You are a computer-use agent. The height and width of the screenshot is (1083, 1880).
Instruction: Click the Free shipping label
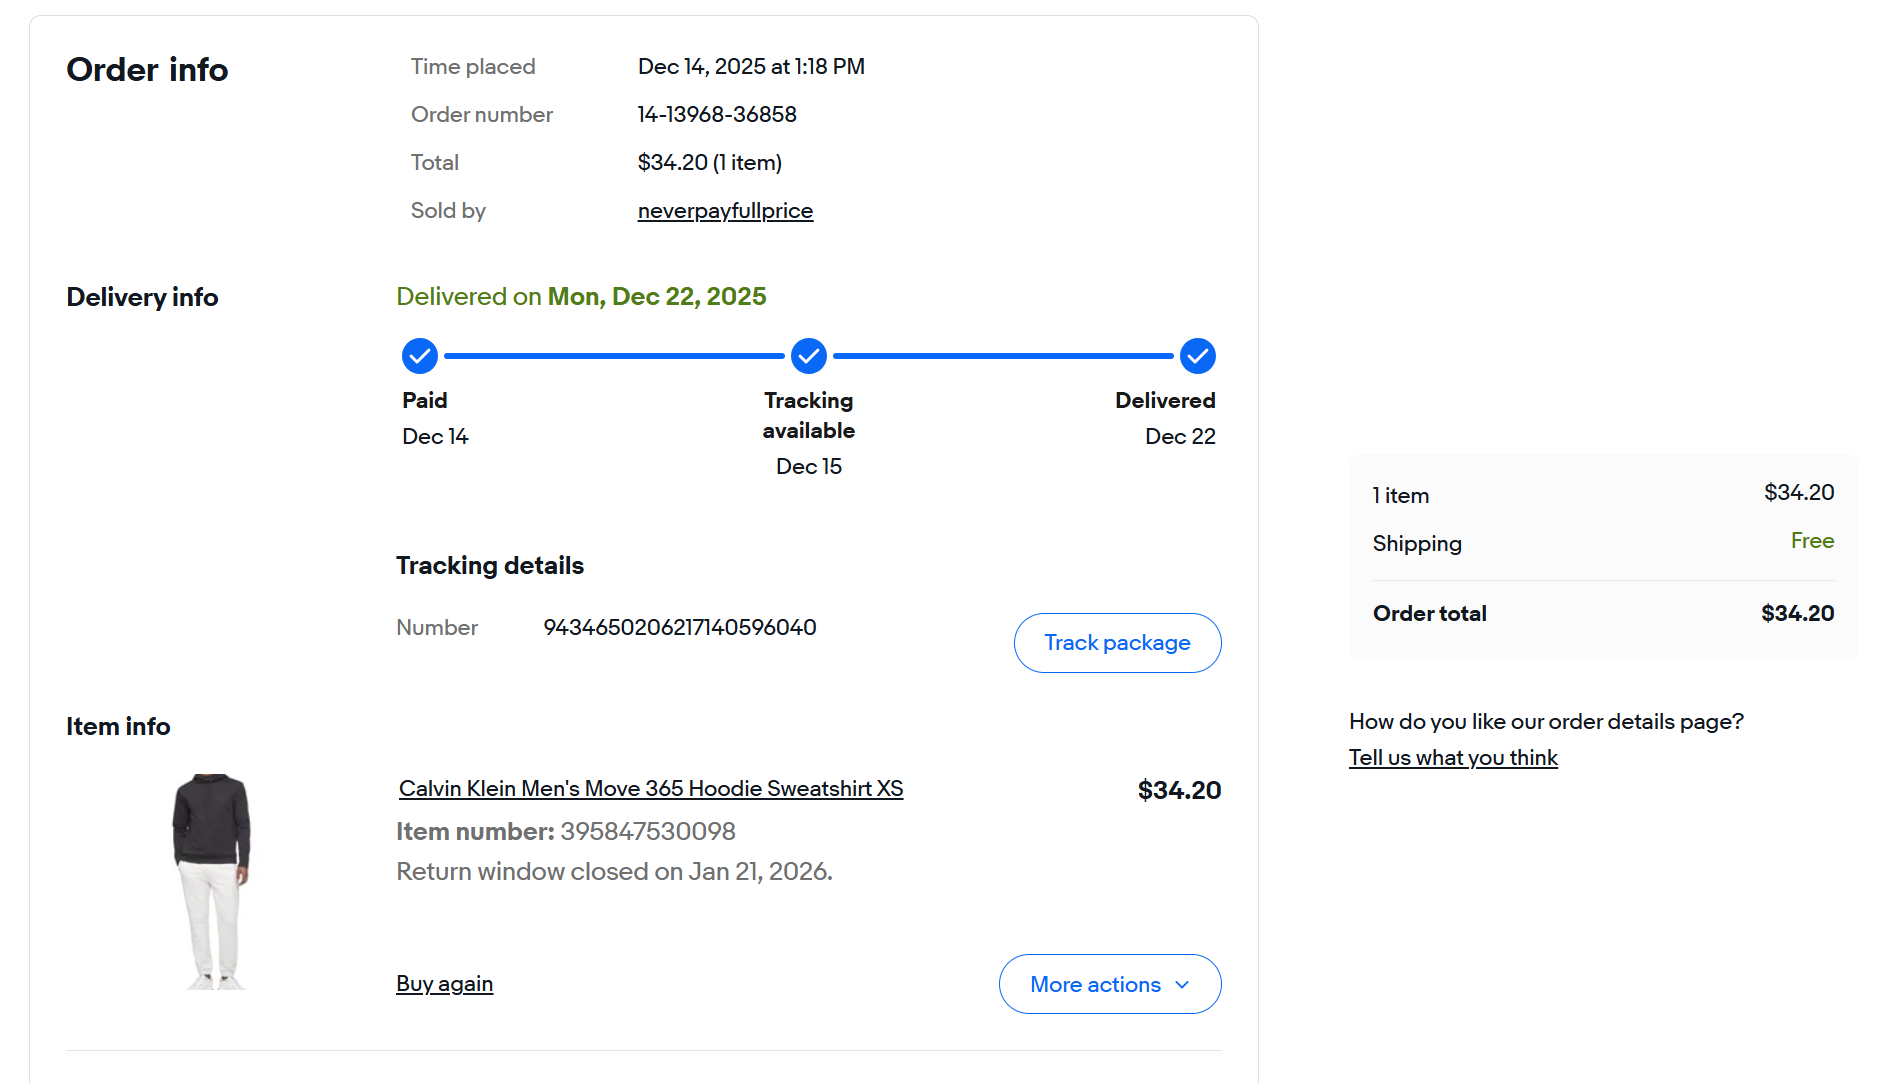tap(1812, 541)
